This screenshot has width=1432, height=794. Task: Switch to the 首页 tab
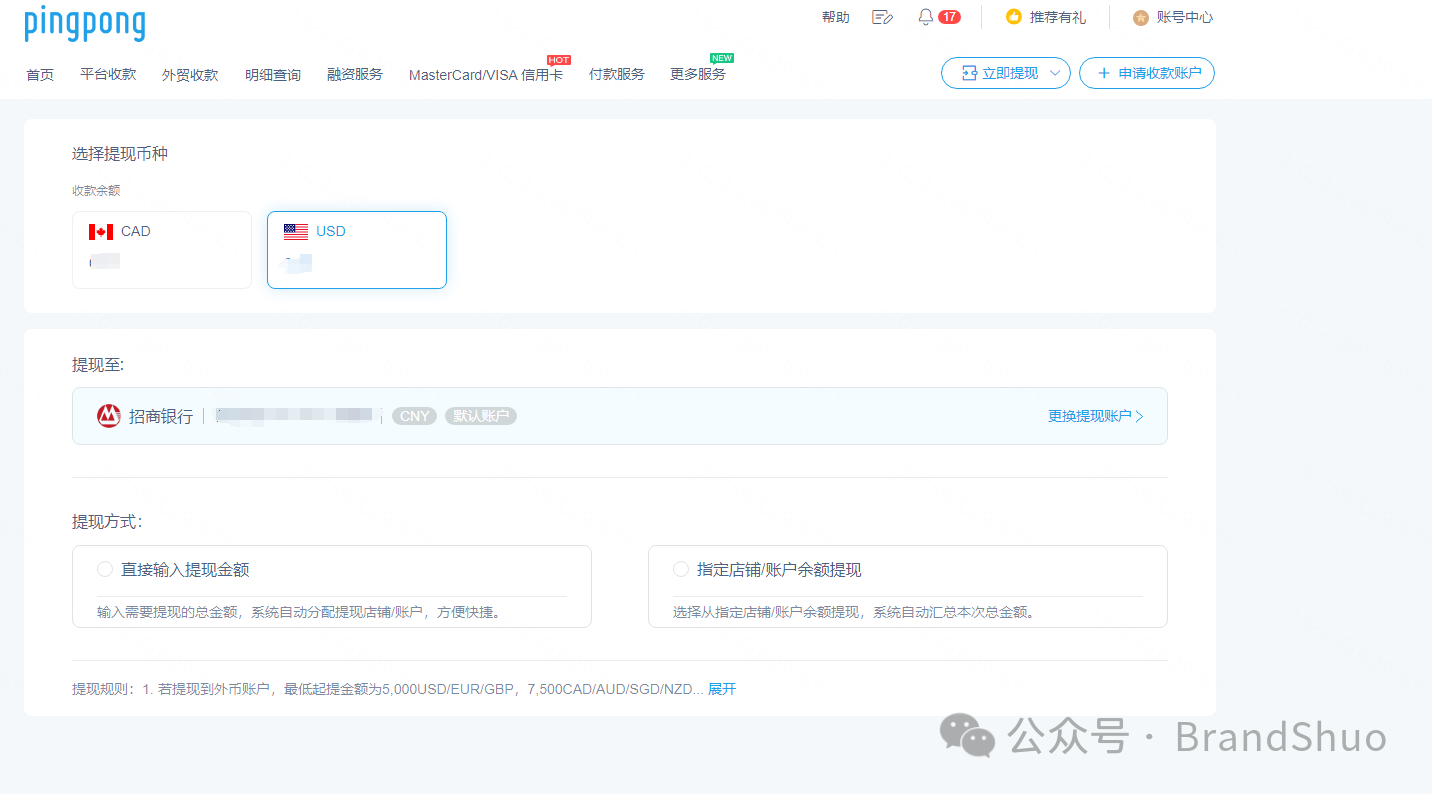point(39,74)
